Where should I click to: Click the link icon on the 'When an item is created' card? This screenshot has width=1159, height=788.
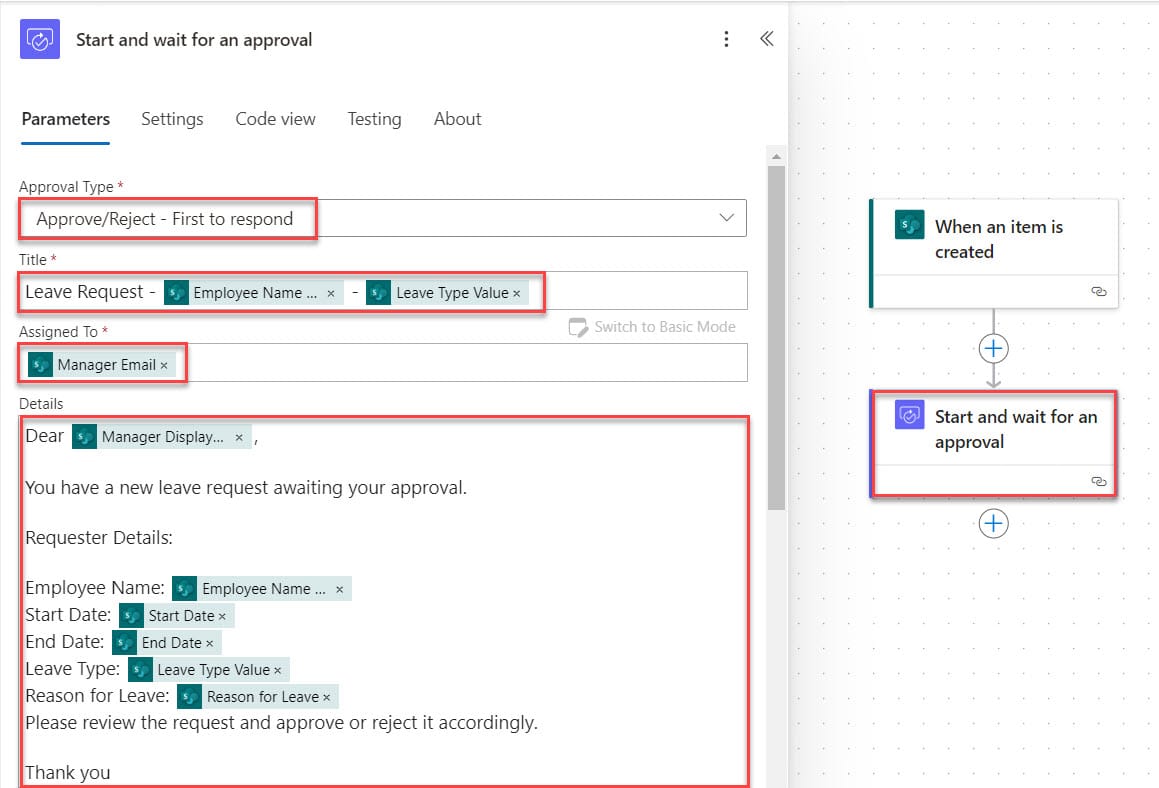pos(1099,291)
